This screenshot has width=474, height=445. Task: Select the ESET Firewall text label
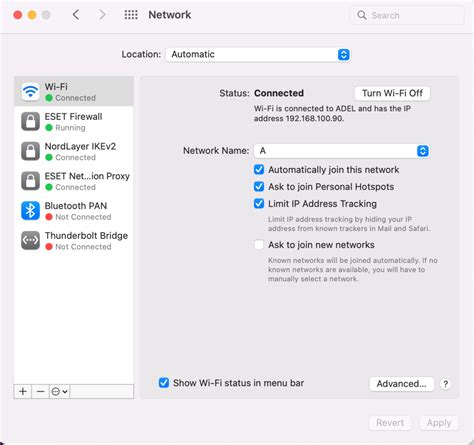73,117
